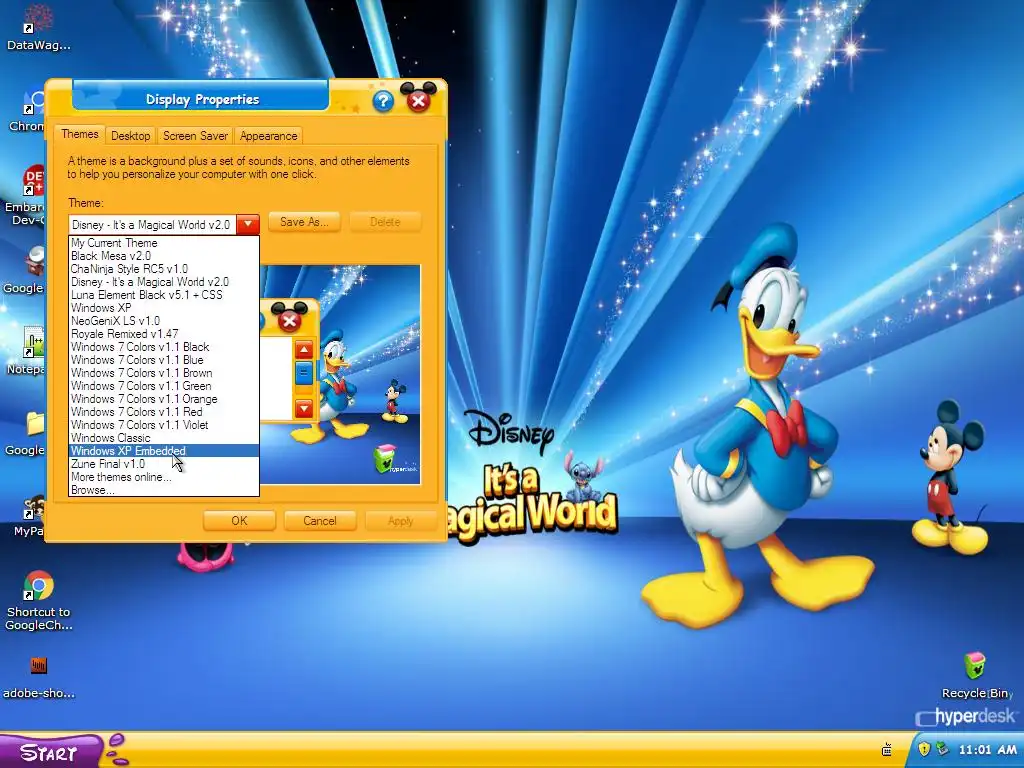Choose ChaNinja Style RC5 v1.0 theme
The image size is (1024, 768).
click(164, 269)
